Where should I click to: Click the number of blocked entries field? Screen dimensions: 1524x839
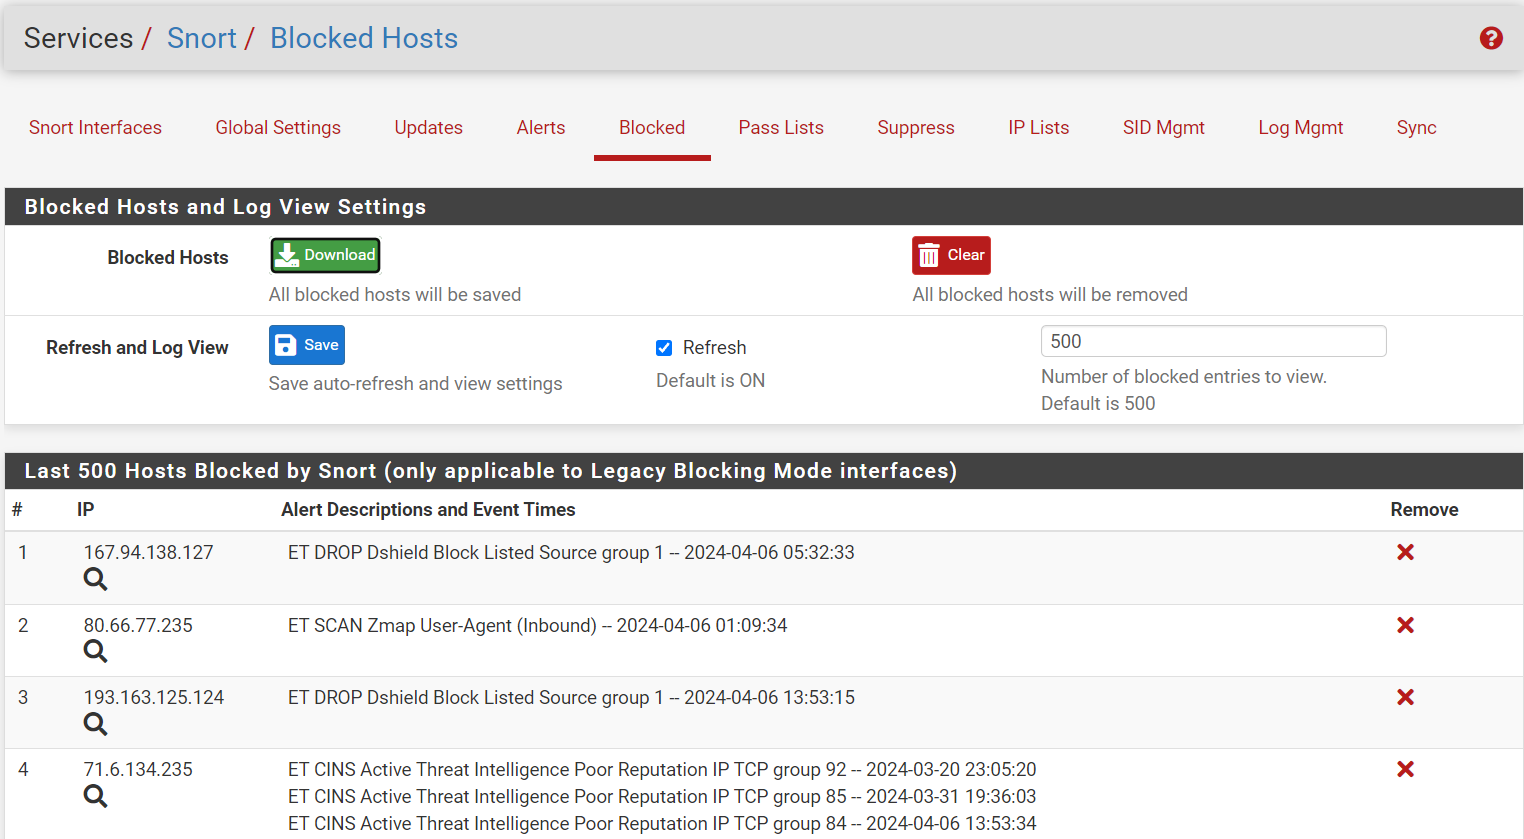(x=1213, y=341)
